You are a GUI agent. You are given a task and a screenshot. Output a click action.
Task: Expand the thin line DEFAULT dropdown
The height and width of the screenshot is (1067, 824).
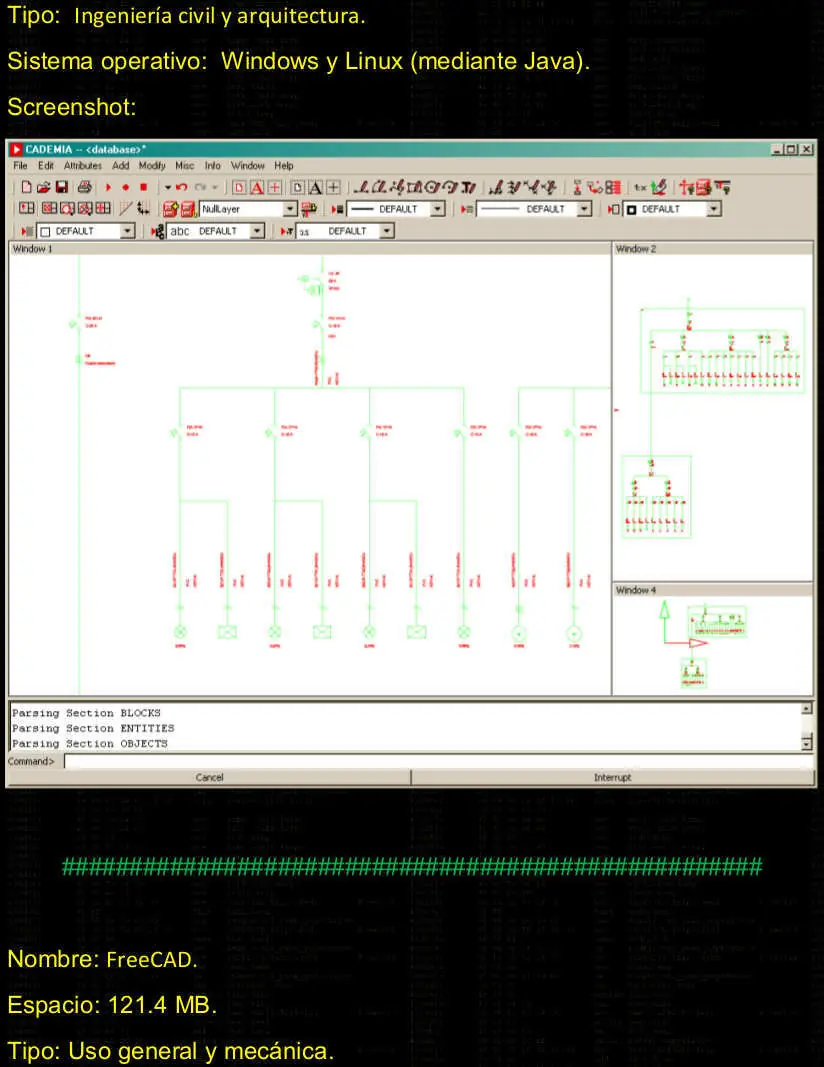(584, 209)
